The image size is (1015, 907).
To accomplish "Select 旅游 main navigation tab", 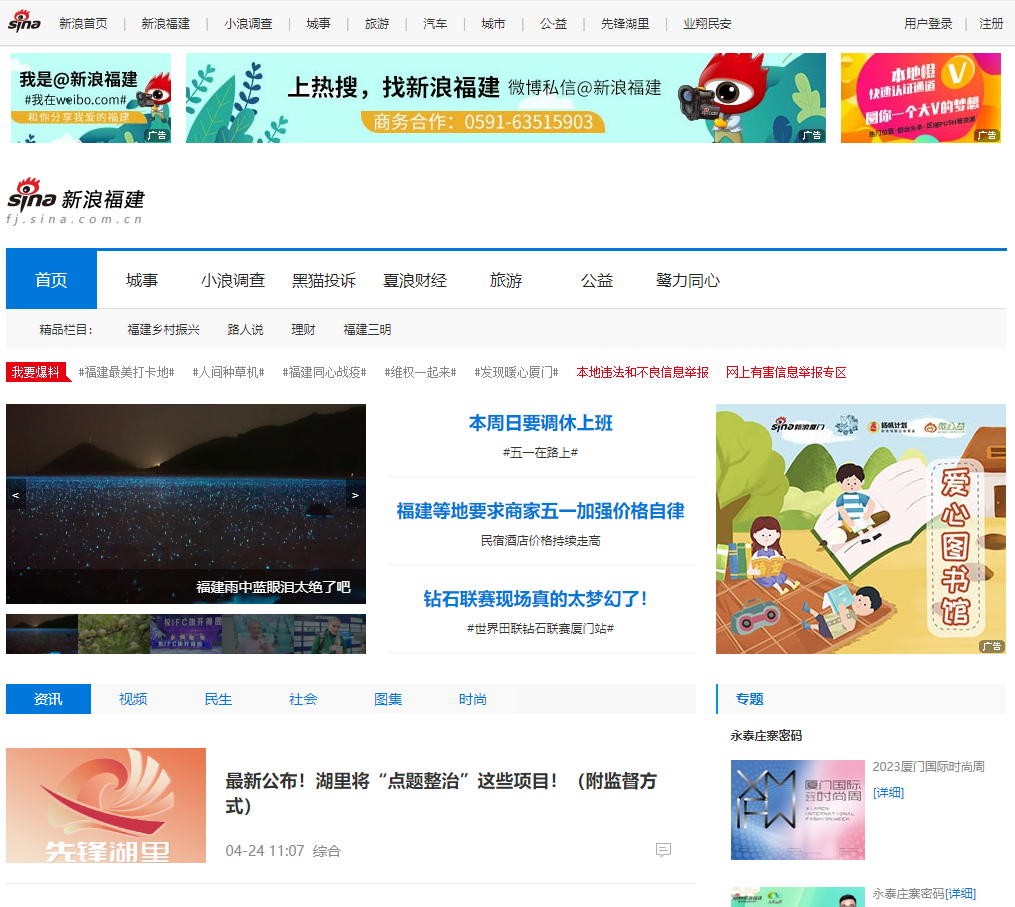I will pos(506,280).
